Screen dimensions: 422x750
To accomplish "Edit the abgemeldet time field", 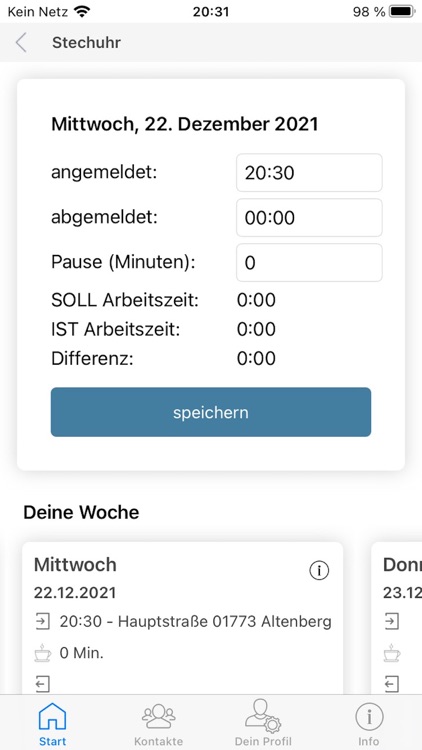I will (309, 218).
